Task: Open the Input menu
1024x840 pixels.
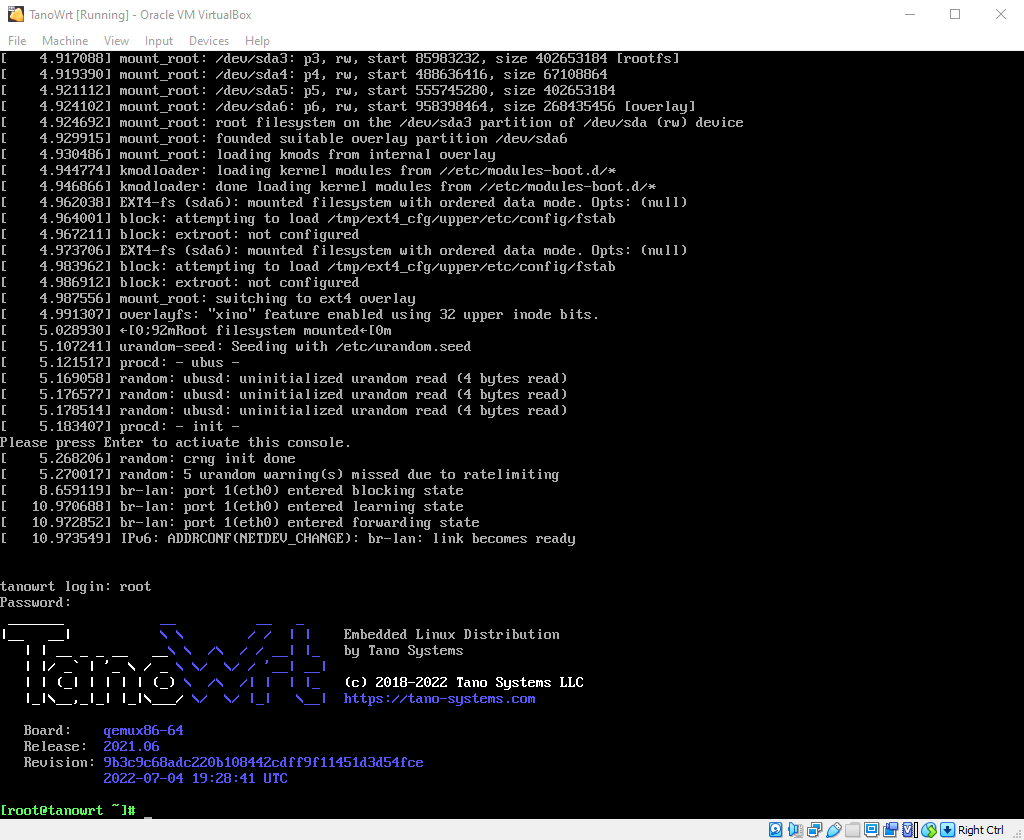Action: [x=158, y=40]
